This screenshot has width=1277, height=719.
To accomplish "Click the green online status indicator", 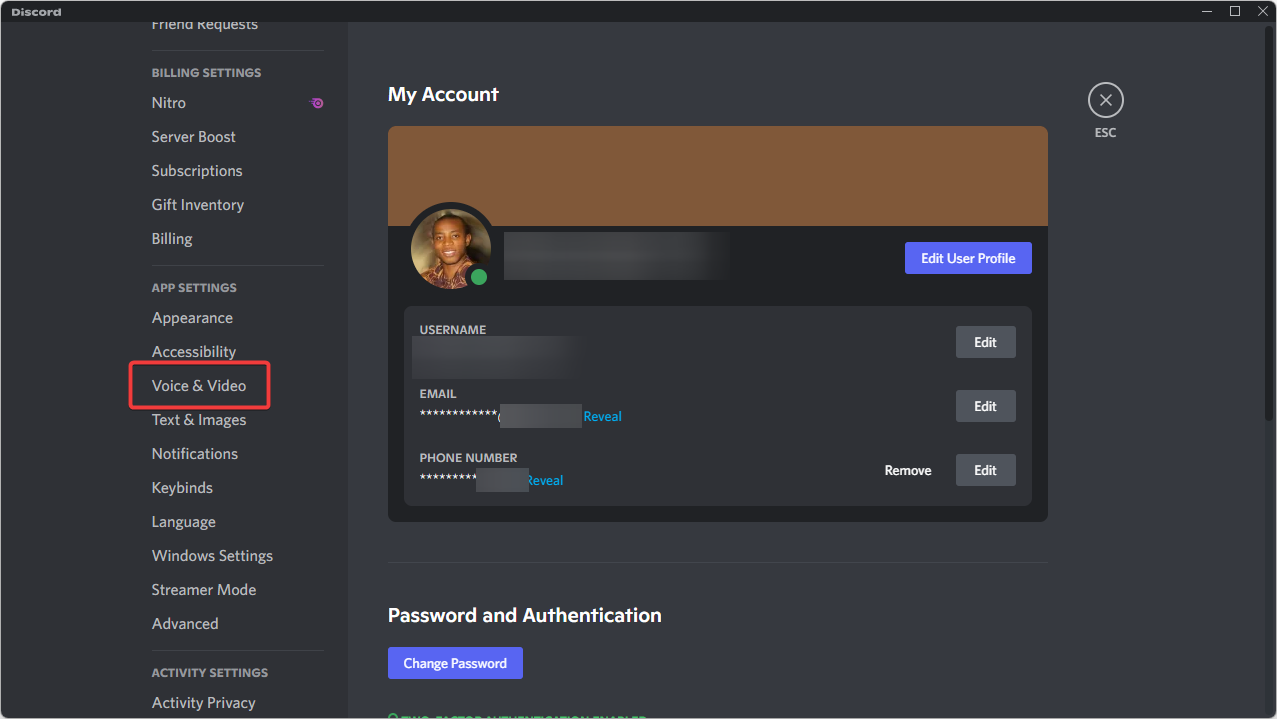I will click(x=479, y=277).
